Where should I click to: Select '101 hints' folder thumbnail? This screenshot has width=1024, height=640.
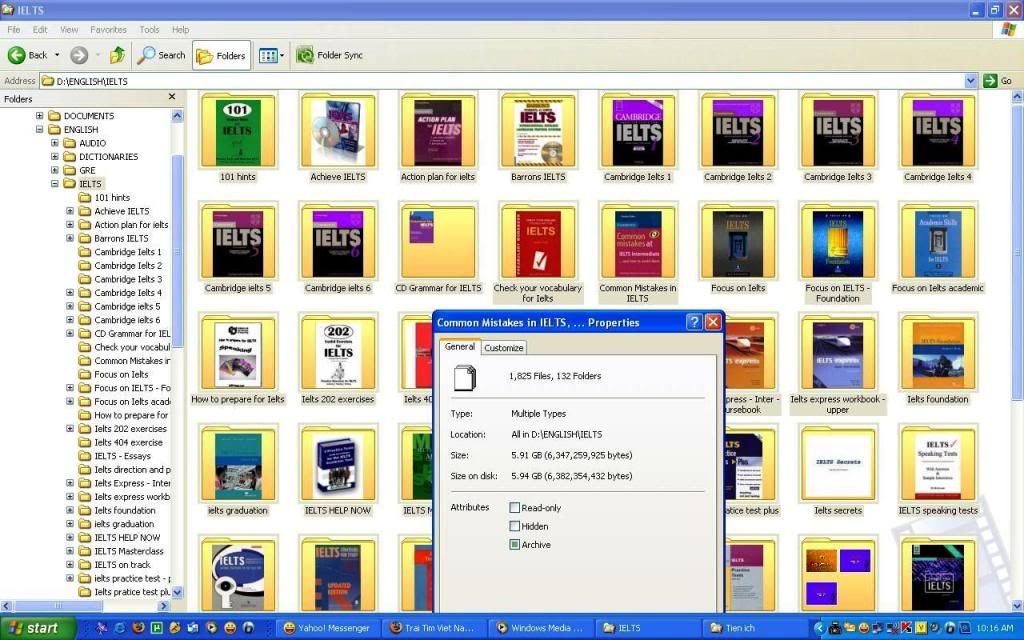pos(238,138)
